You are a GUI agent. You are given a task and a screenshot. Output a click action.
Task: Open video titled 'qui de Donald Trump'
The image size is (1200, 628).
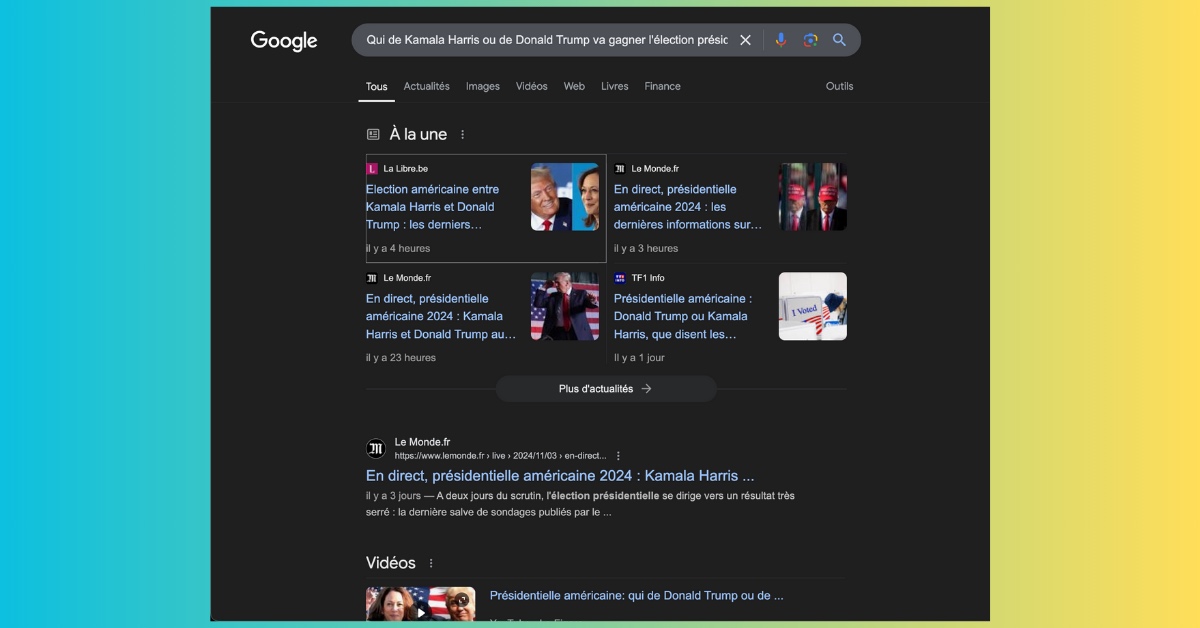point(636,596)
